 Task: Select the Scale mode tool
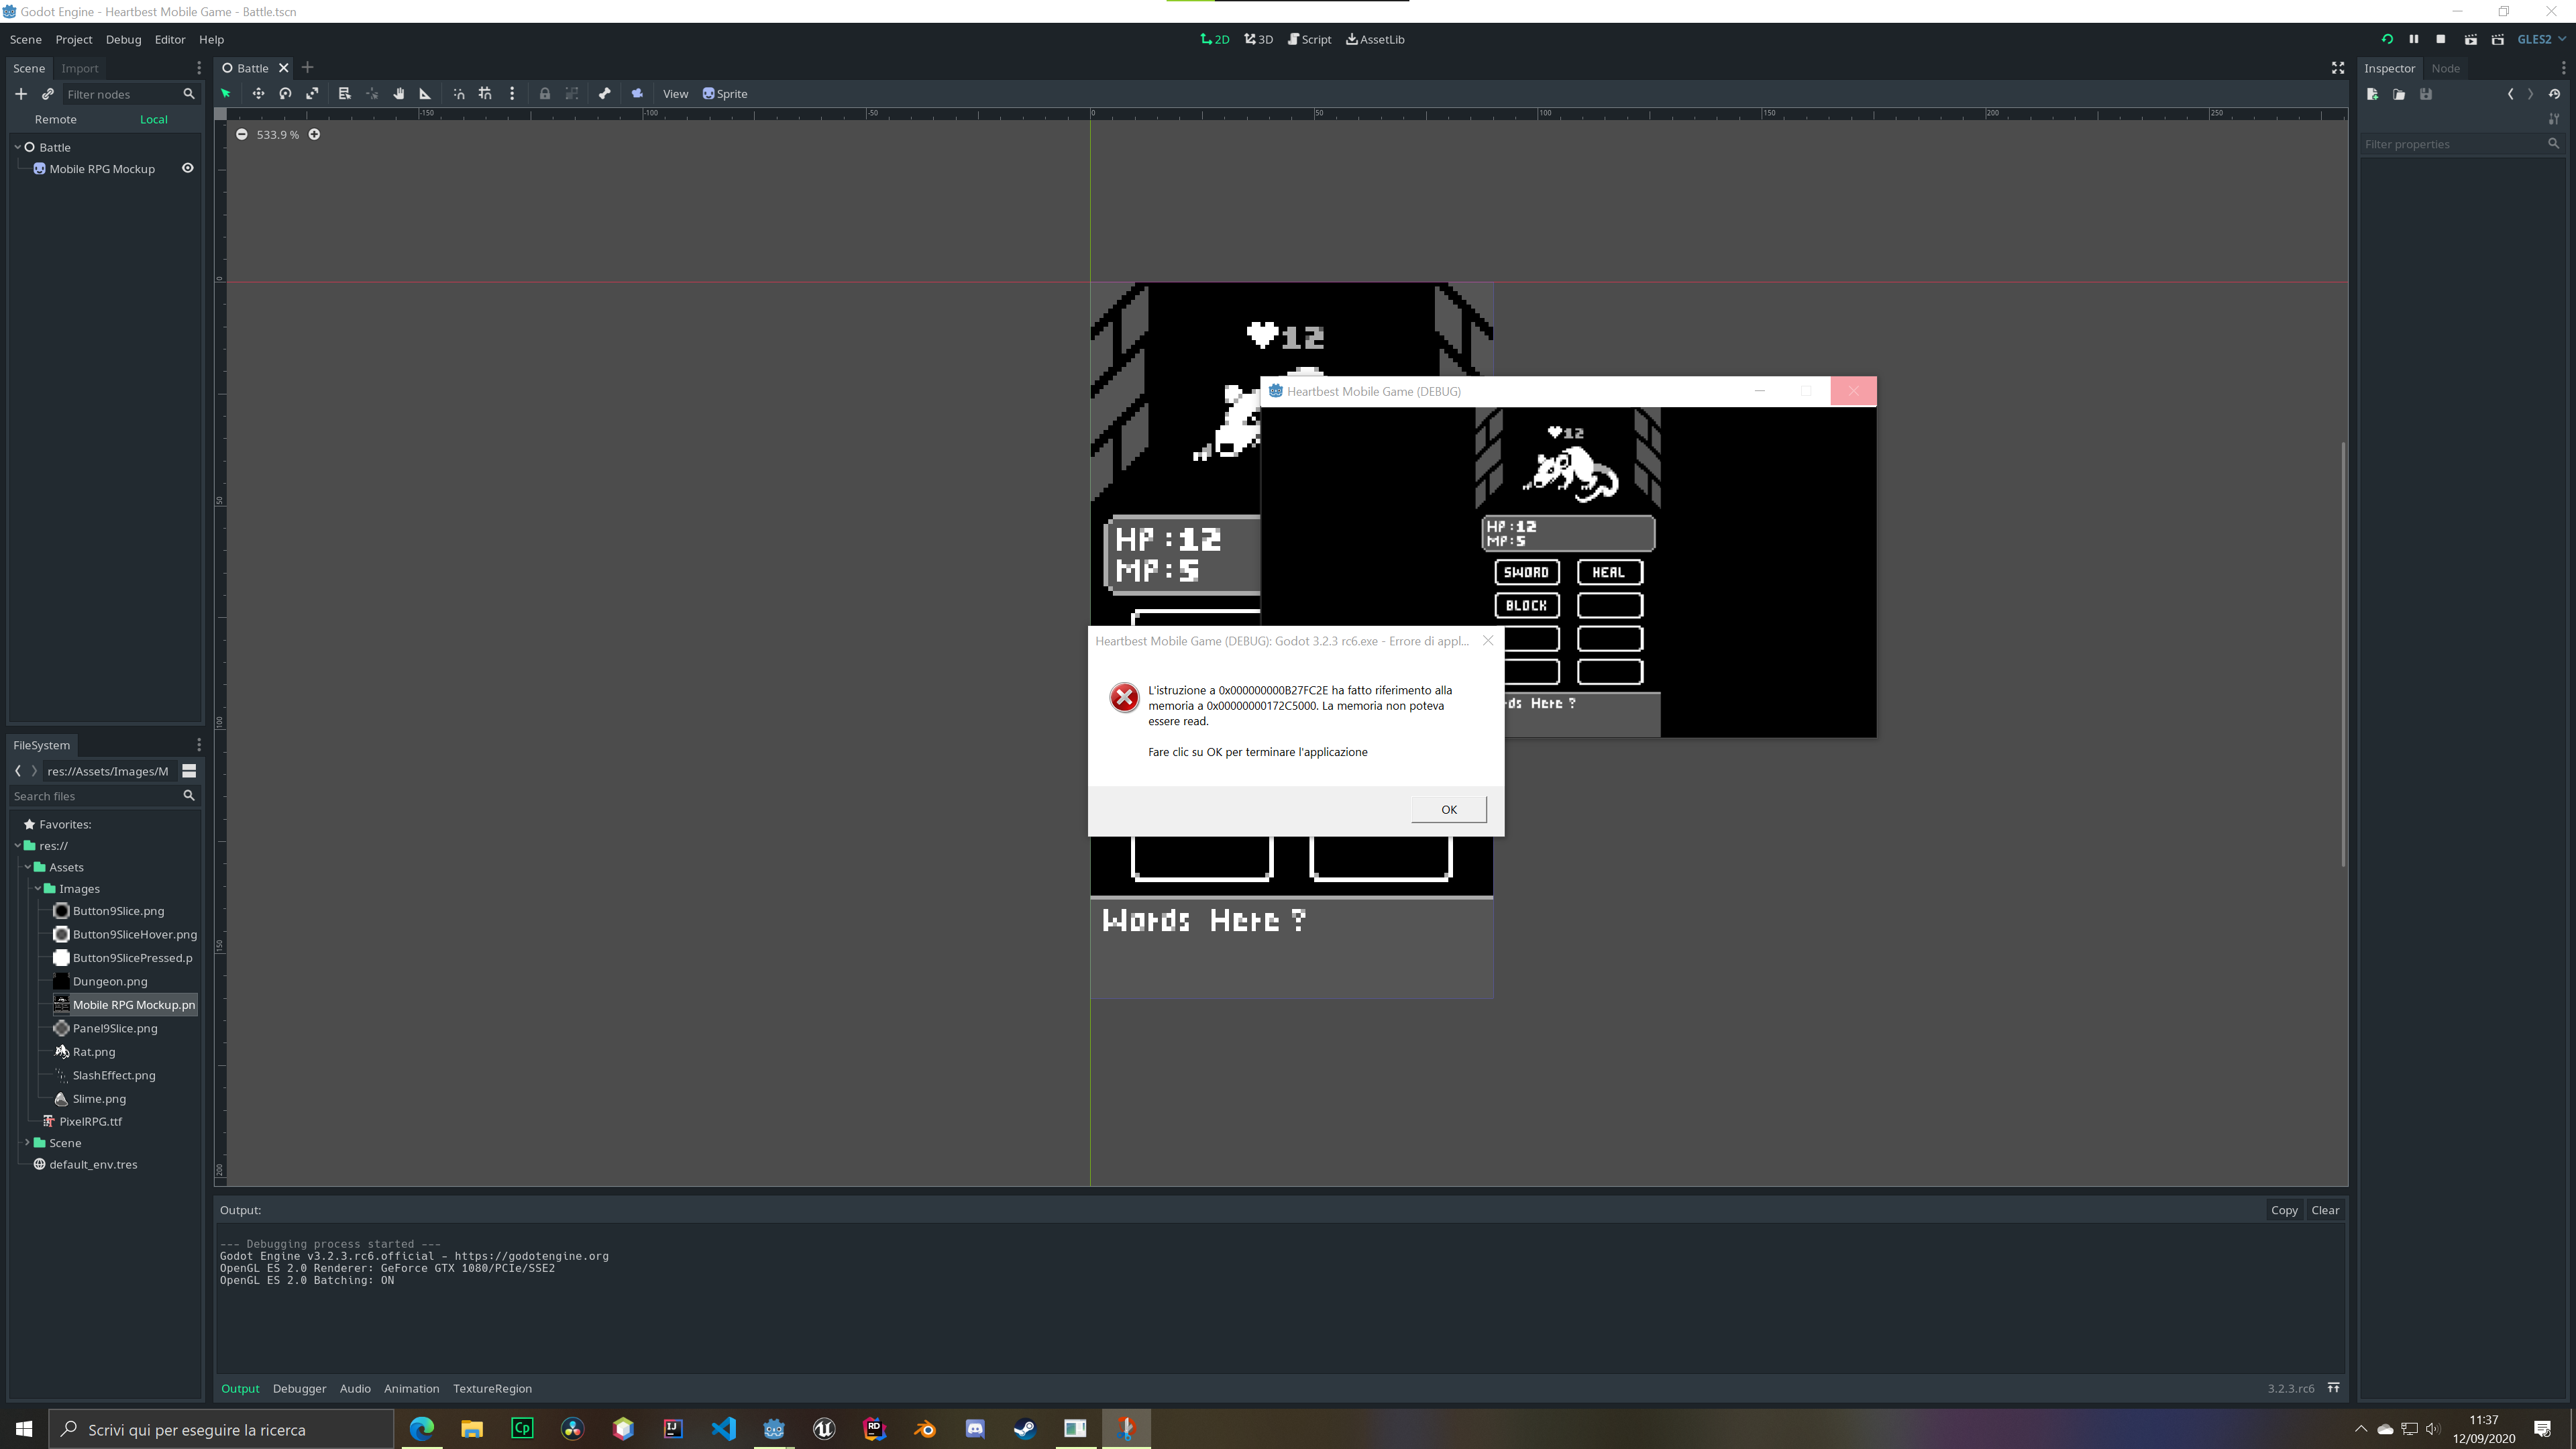[312, 94]
